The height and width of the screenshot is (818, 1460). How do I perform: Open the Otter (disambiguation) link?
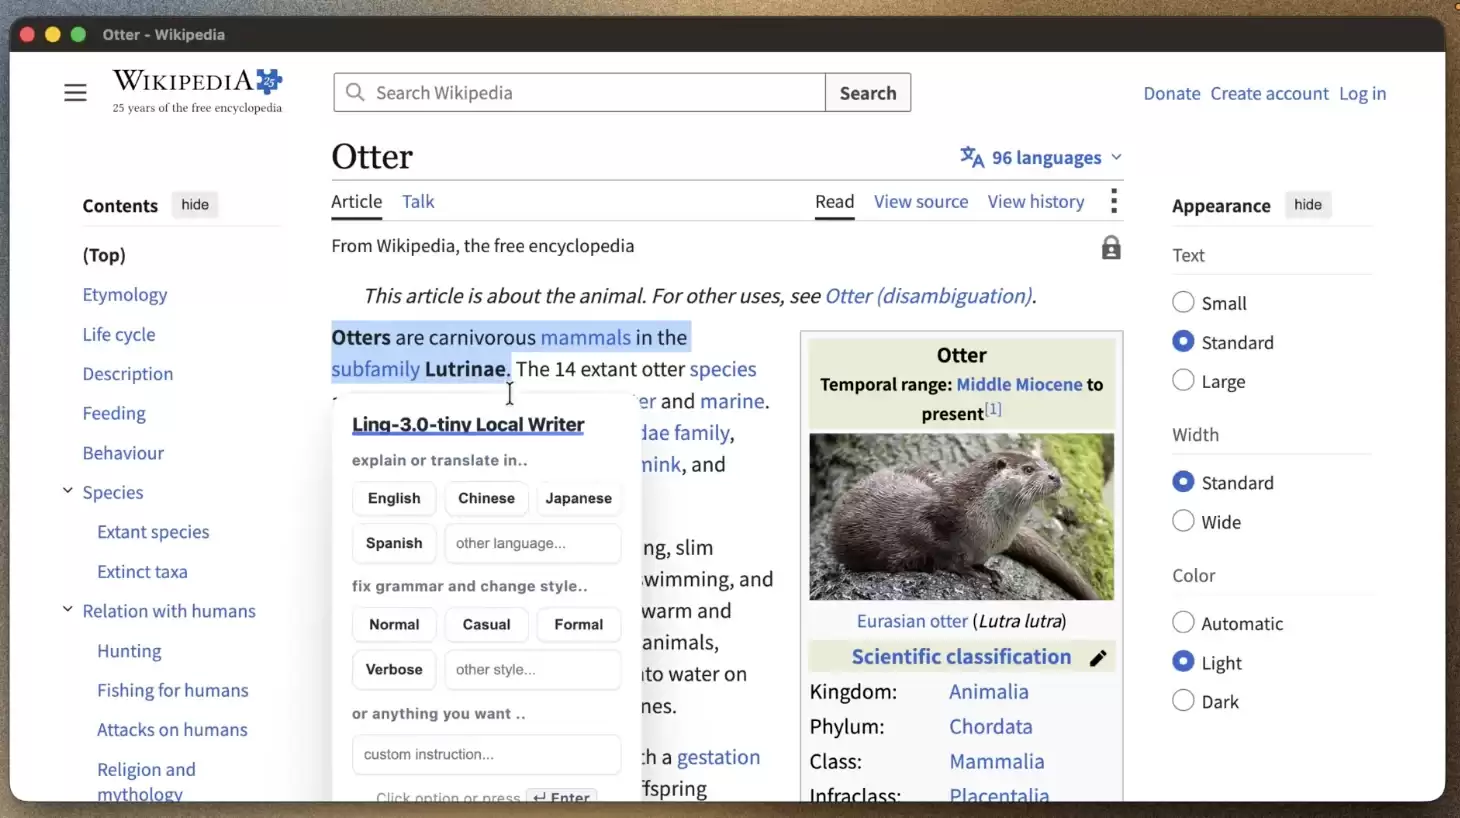(929, 296)
